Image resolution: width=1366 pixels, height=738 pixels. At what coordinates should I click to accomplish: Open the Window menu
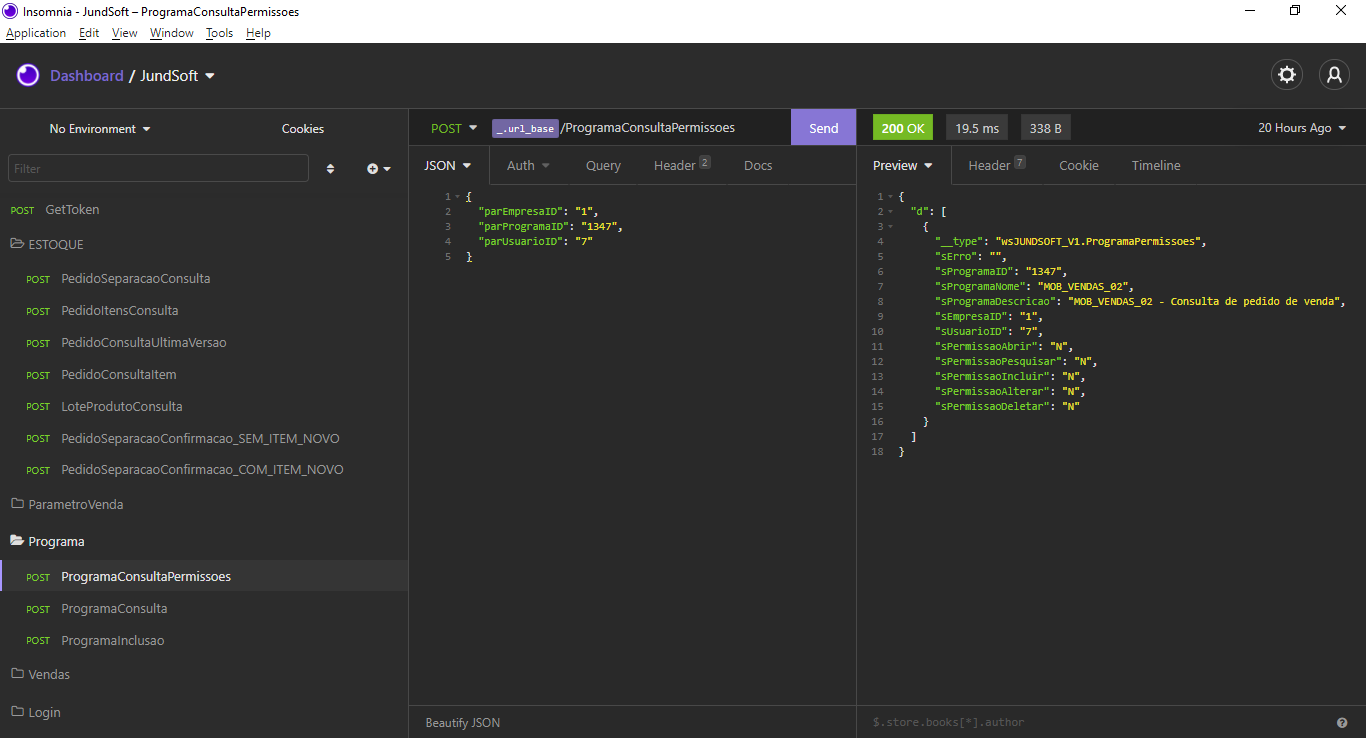pyautogui.click(x=172, y=33)
